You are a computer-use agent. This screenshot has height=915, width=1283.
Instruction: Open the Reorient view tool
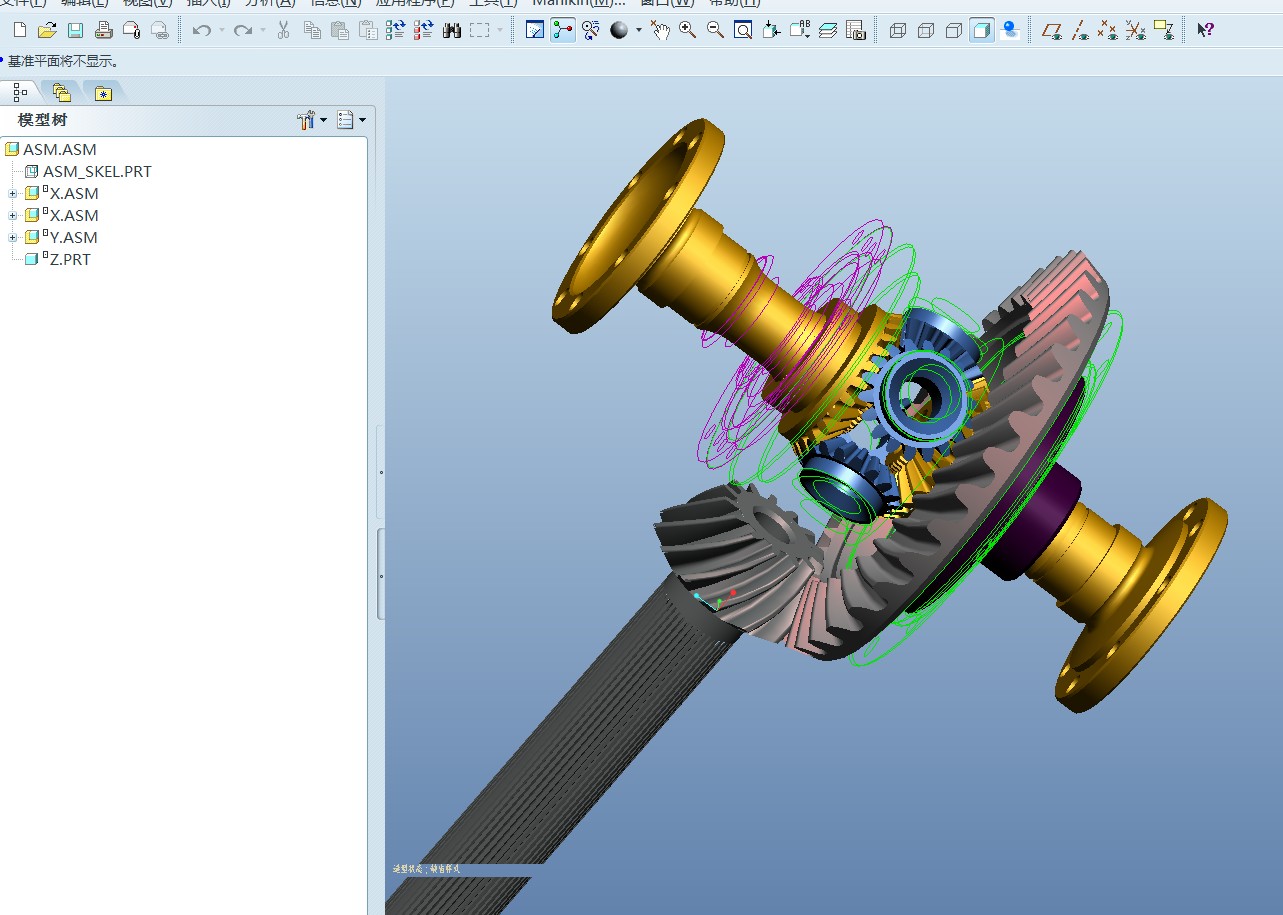click(x=771, y=30)
